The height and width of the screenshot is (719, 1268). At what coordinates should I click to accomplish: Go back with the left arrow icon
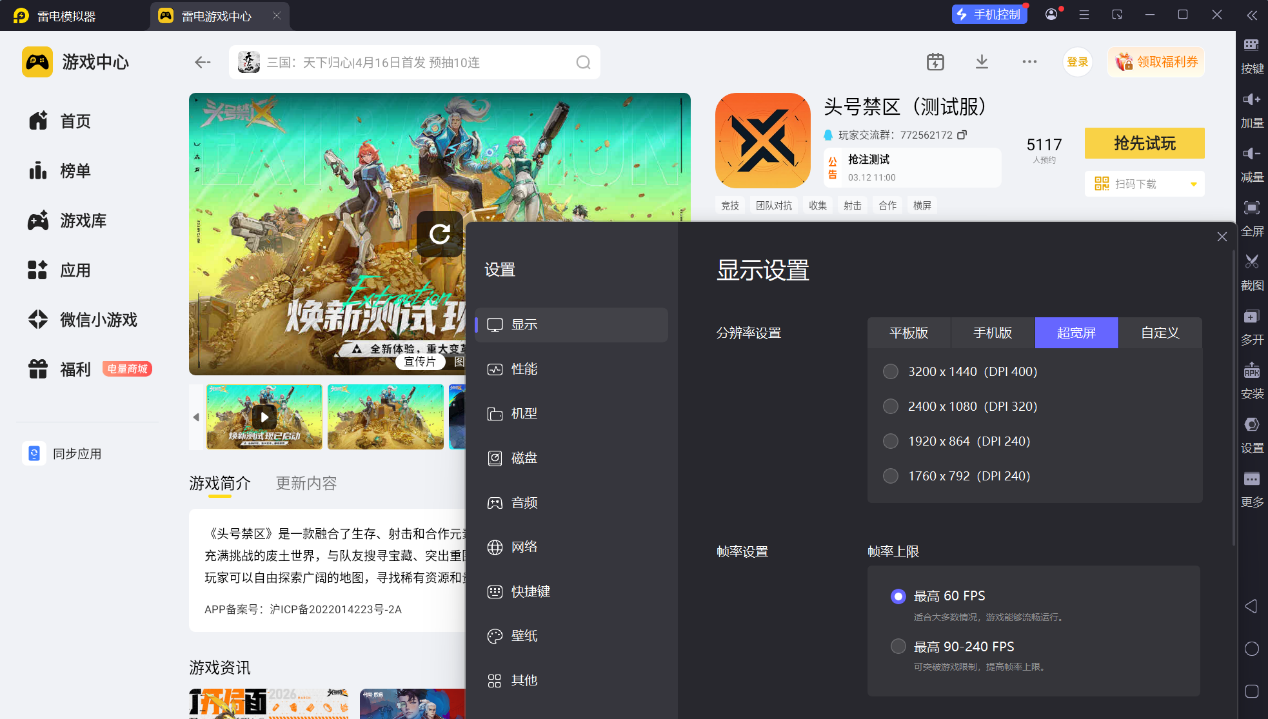[x=203, y=62]
